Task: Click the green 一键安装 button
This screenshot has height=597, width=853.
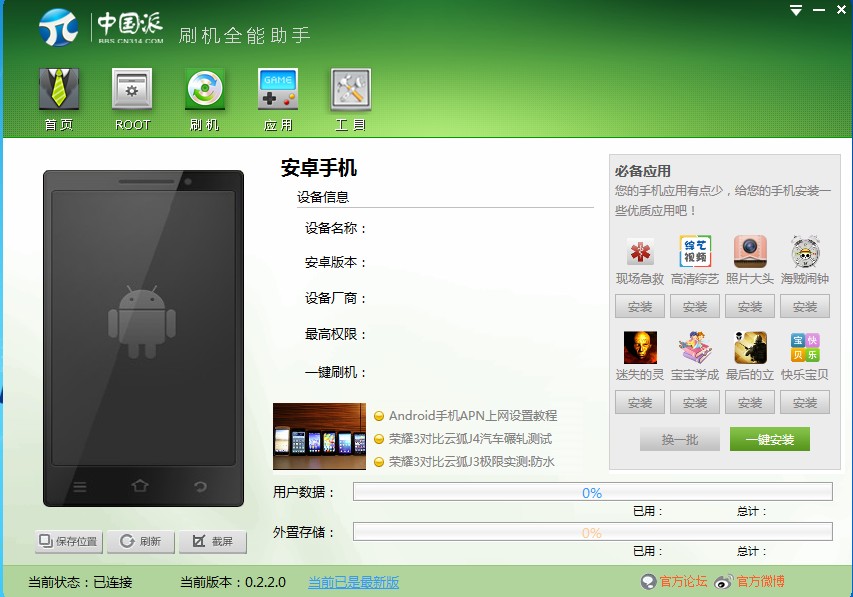Action: (x=770, y=439)
